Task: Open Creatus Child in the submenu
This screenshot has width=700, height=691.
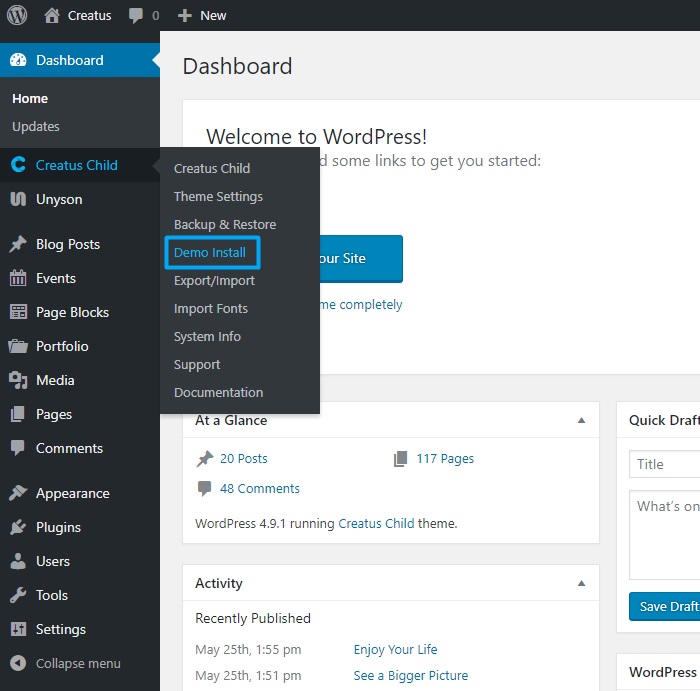Action: [212, 168]
